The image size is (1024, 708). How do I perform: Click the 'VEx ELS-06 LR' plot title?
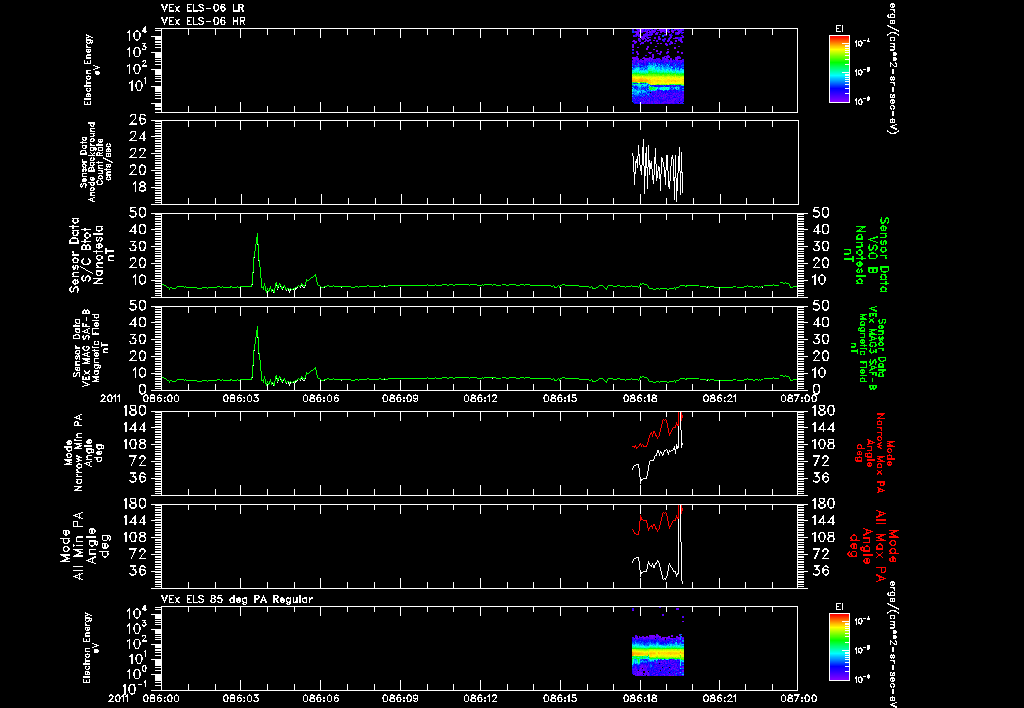tap(203, 8)
